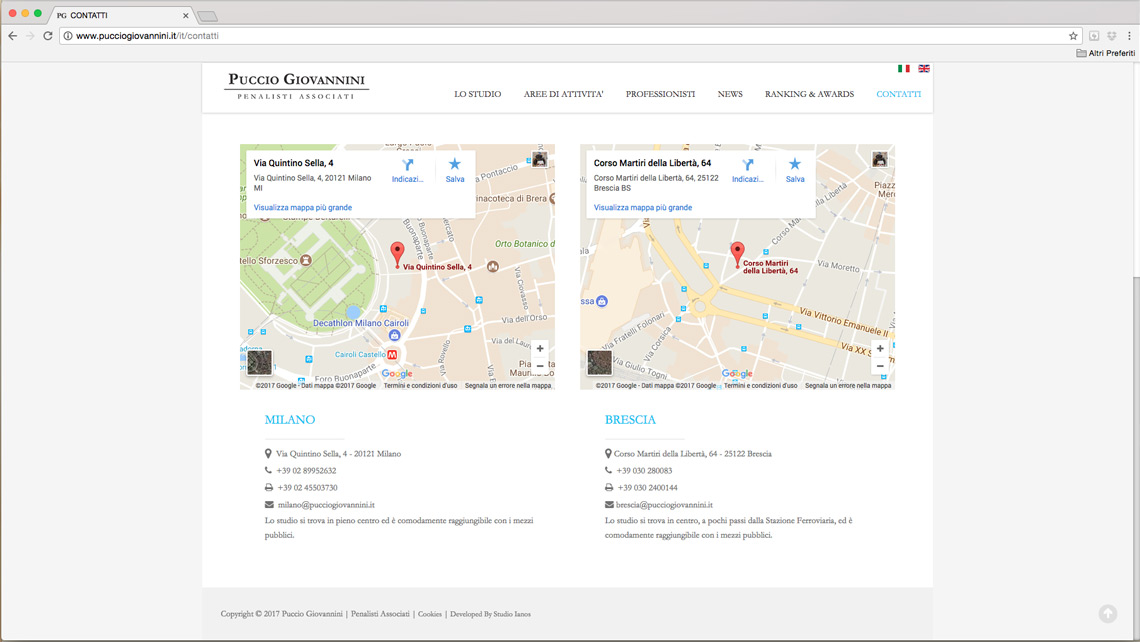Zoom in on the Brescia map
Screen dimensions: 1140x642
[880, 349]
